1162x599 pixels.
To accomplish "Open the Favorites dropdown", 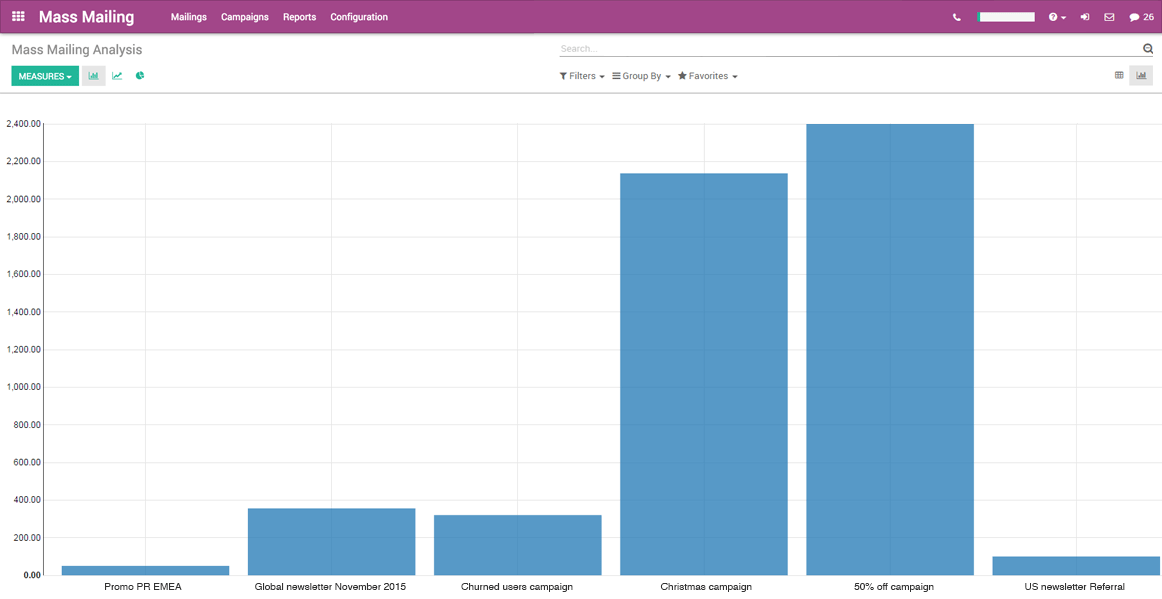I will tap(707, 75).
